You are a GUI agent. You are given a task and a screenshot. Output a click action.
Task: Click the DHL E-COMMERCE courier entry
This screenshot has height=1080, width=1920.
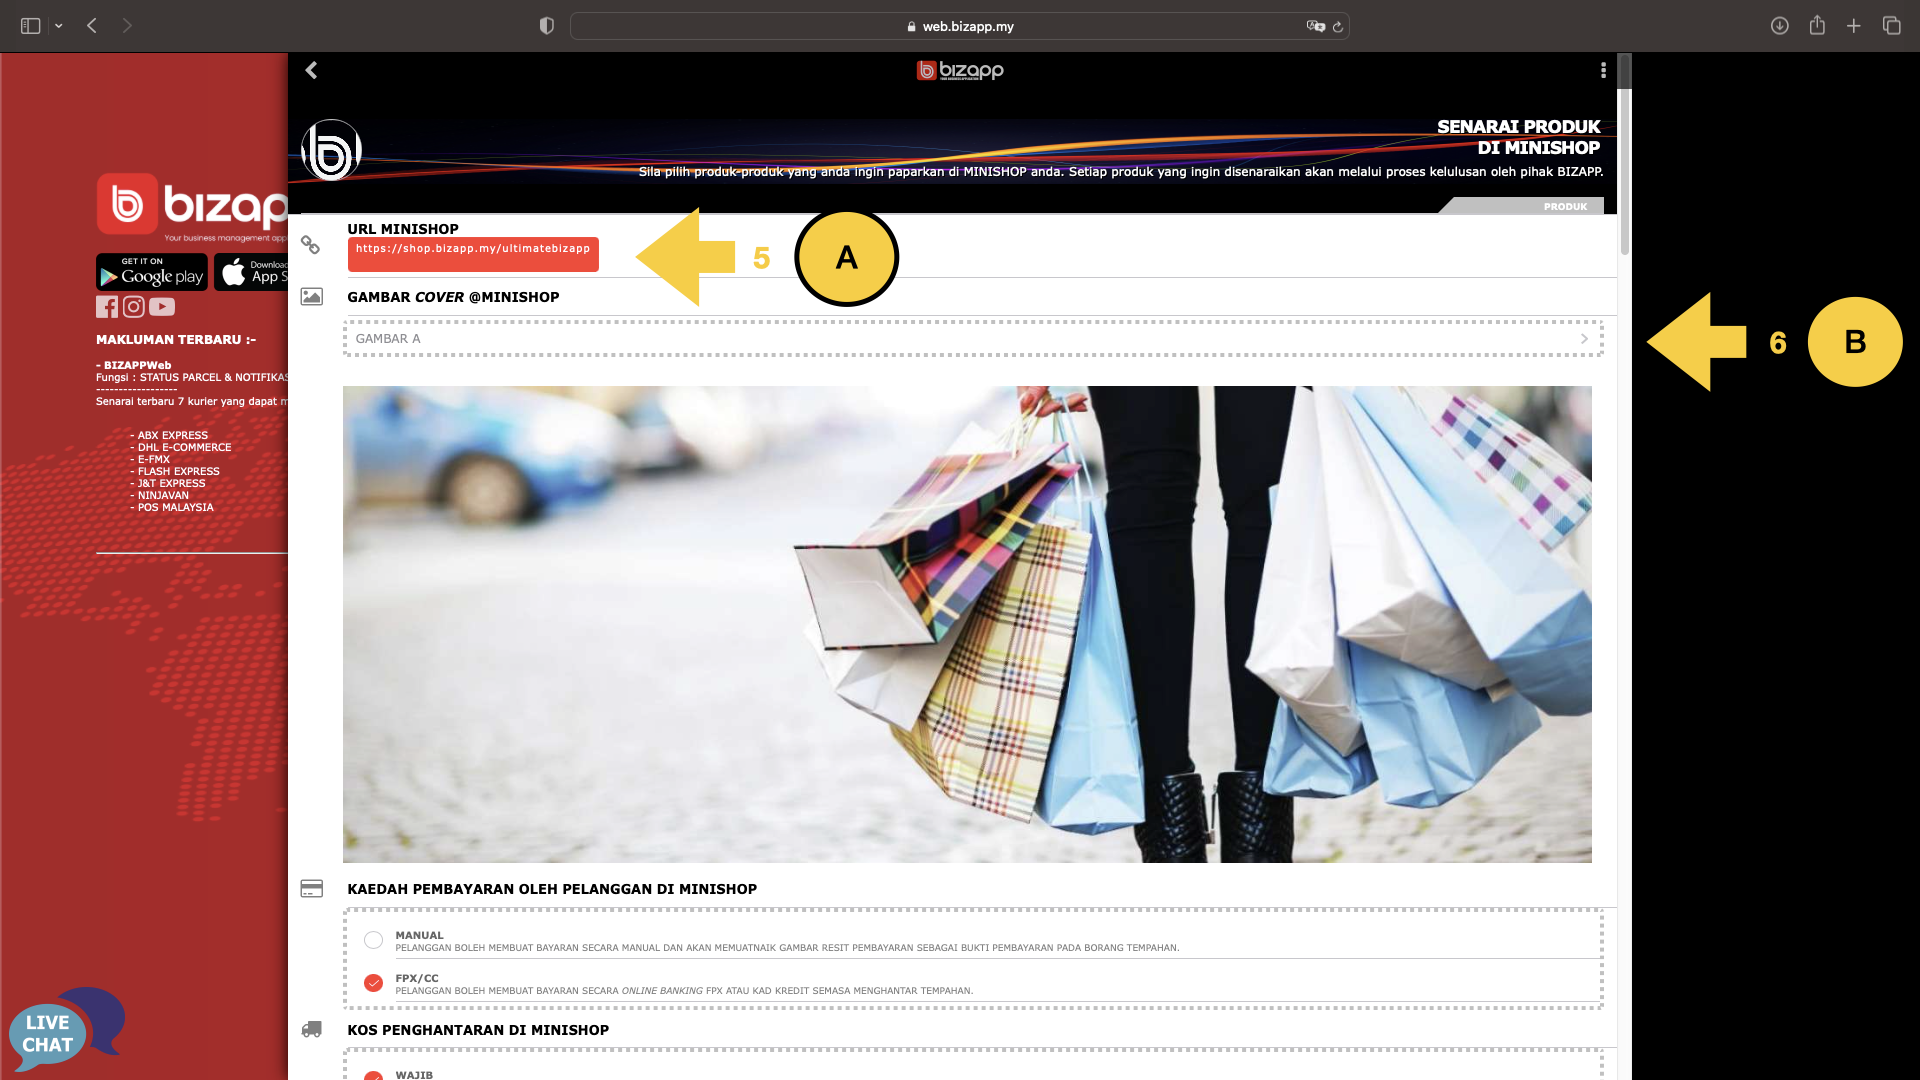(x=184, y=448)
